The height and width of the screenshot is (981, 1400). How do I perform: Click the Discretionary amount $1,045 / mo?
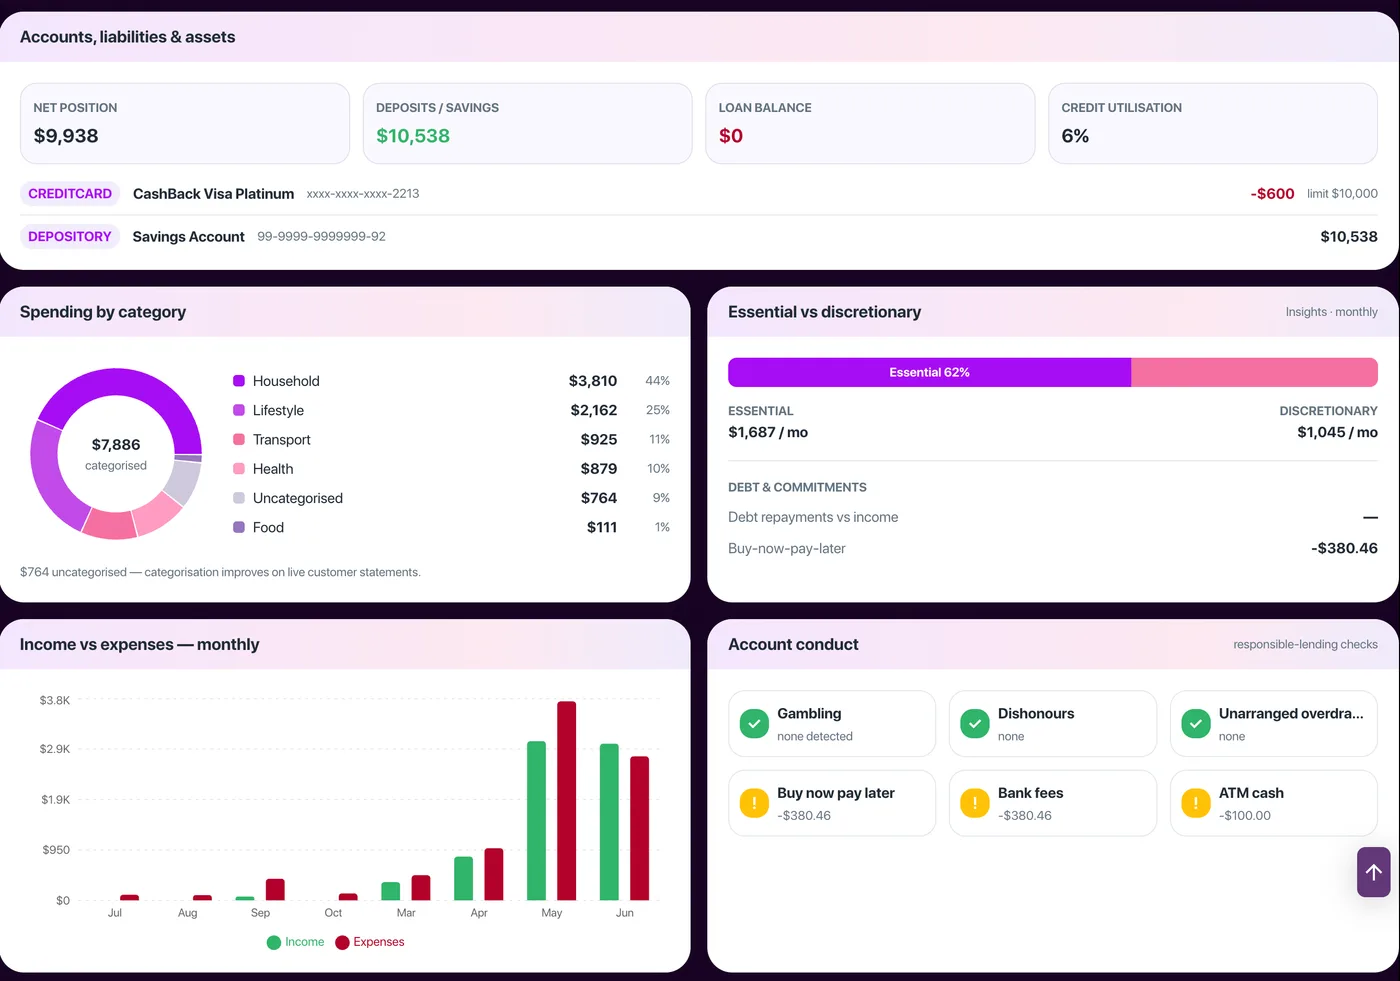(x=1338, y=432)
